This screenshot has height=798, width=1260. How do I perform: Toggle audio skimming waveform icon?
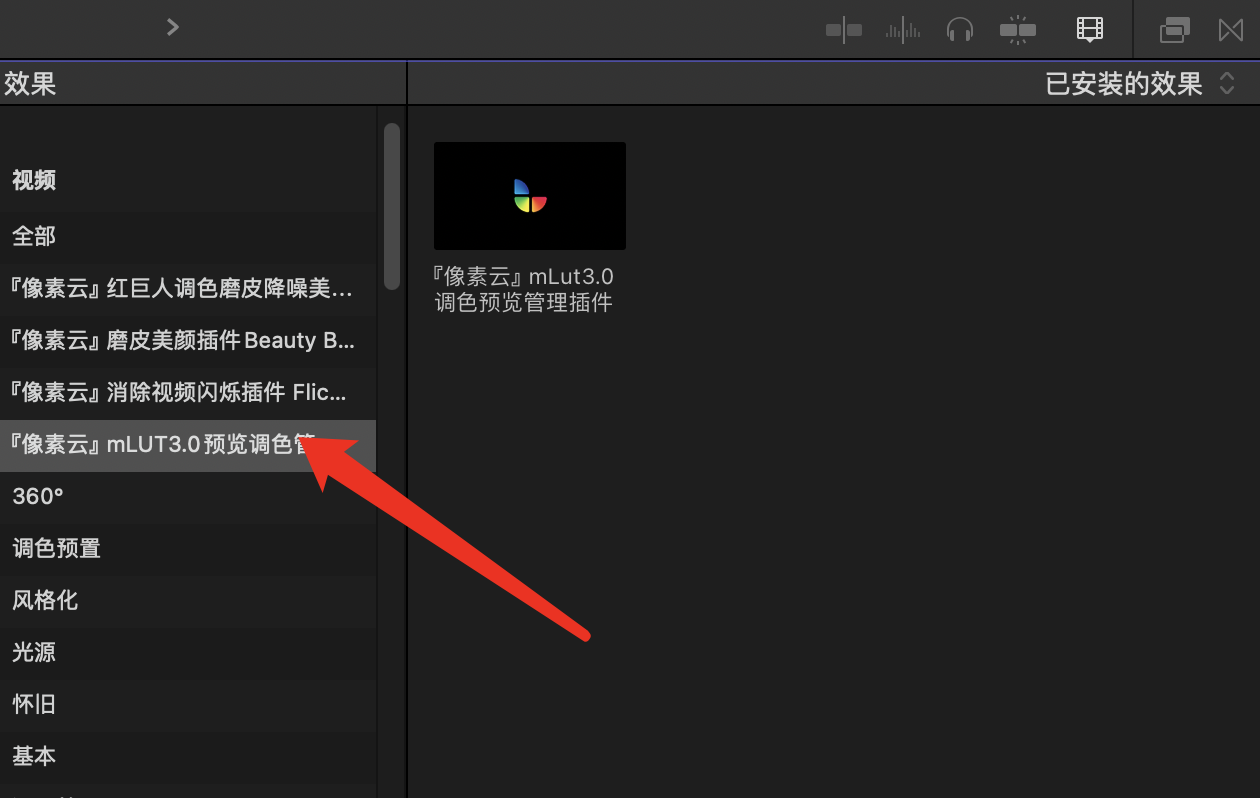click(x=903, y=30)
